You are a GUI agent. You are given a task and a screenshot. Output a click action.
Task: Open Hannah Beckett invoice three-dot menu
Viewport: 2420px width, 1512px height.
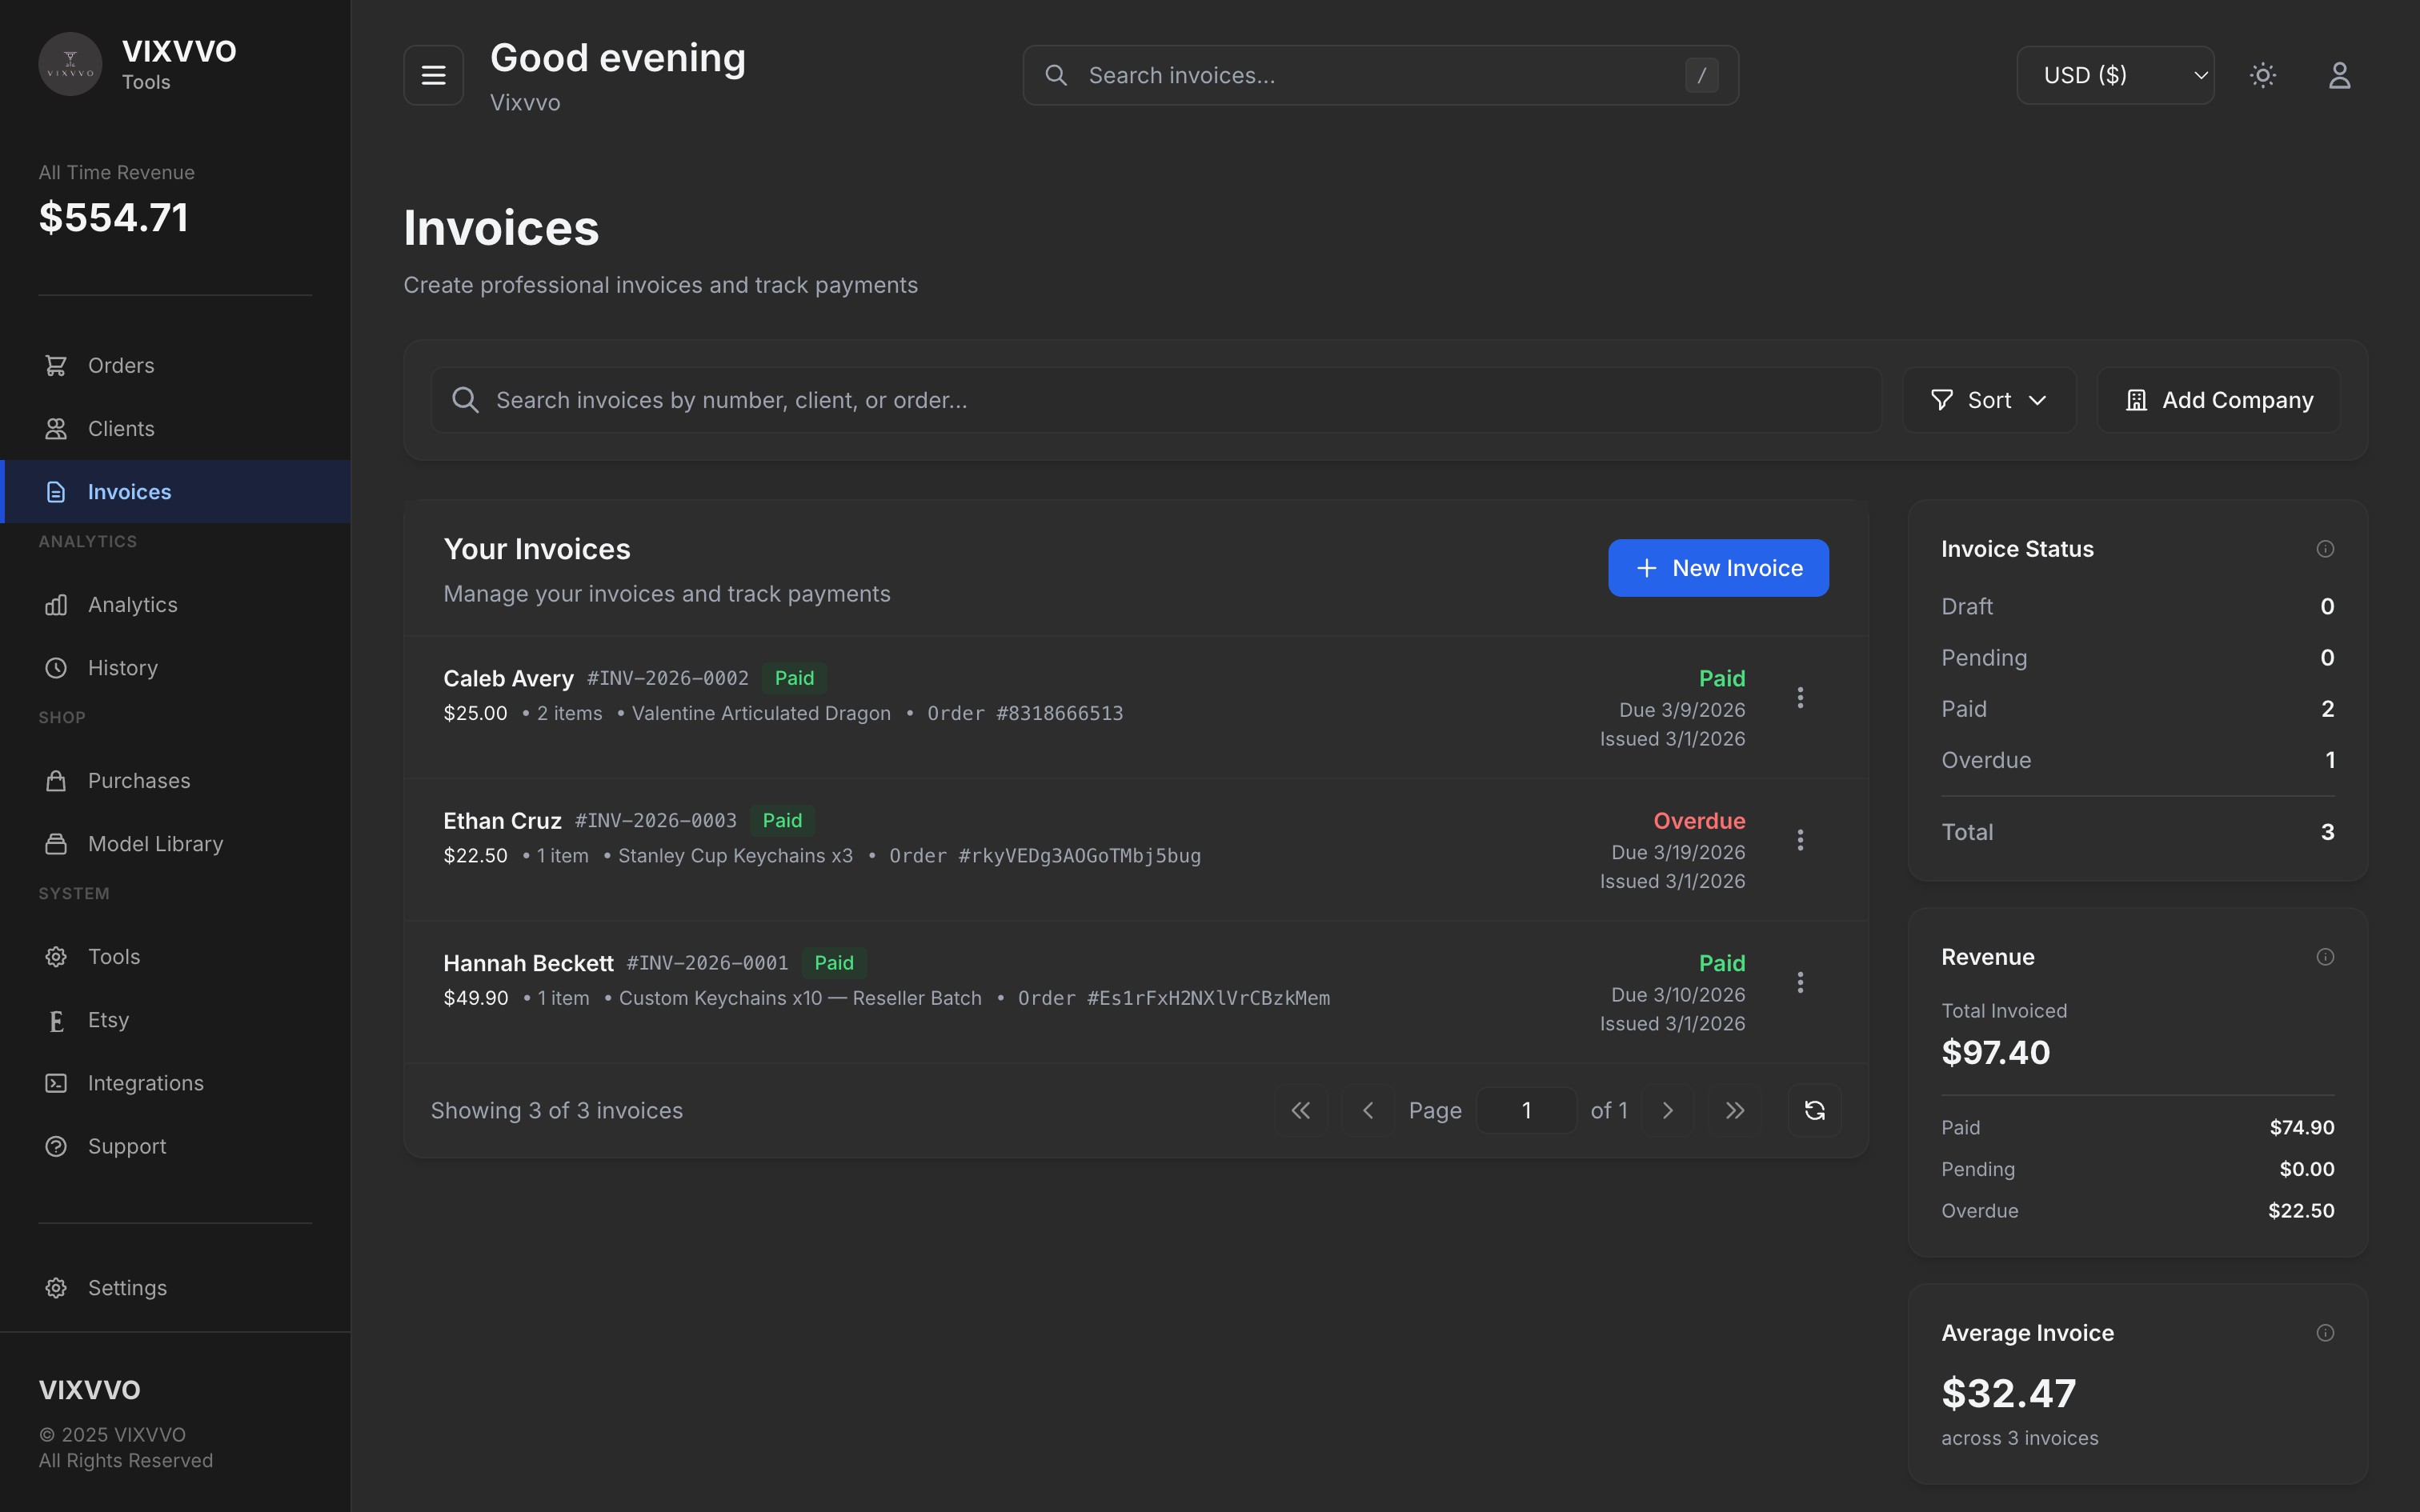pos(1800,983)
